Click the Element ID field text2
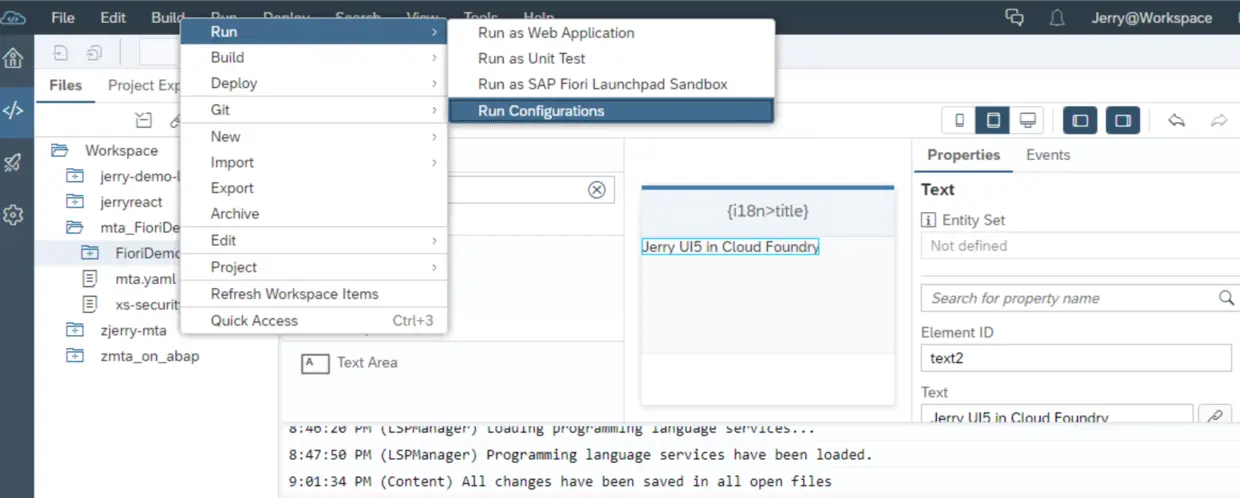Screen dimensions: 1240x498 [1076, 358]
